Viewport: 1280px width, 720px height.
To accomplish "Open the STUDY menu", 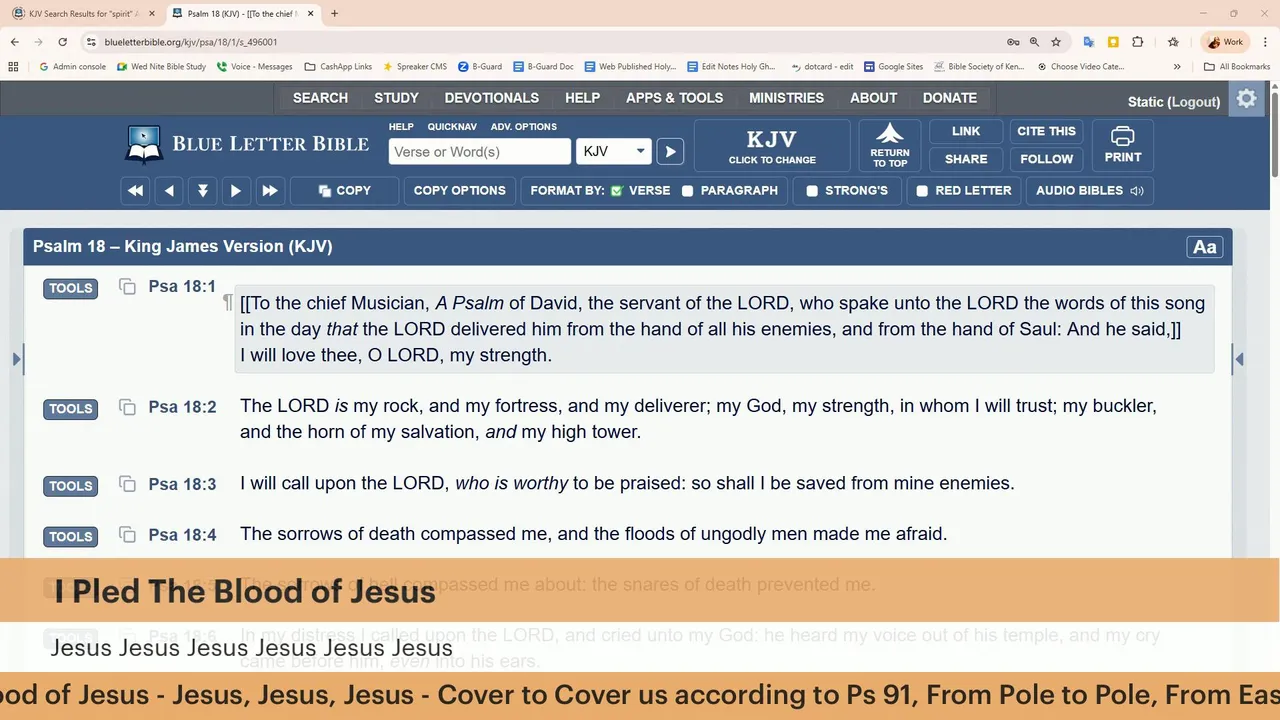I will (396, 98).
